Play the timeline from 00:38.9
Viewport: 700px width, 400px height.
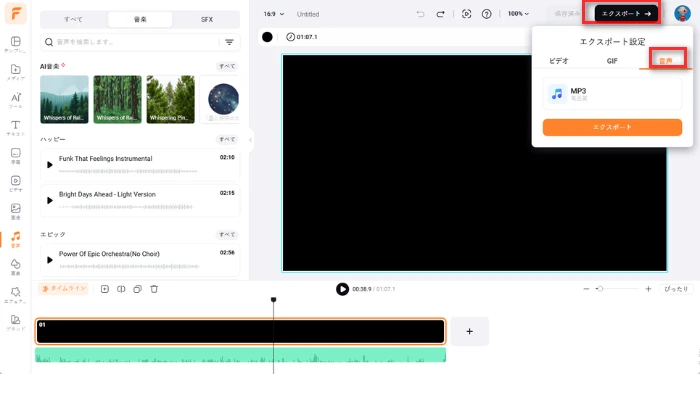[342, 289]
